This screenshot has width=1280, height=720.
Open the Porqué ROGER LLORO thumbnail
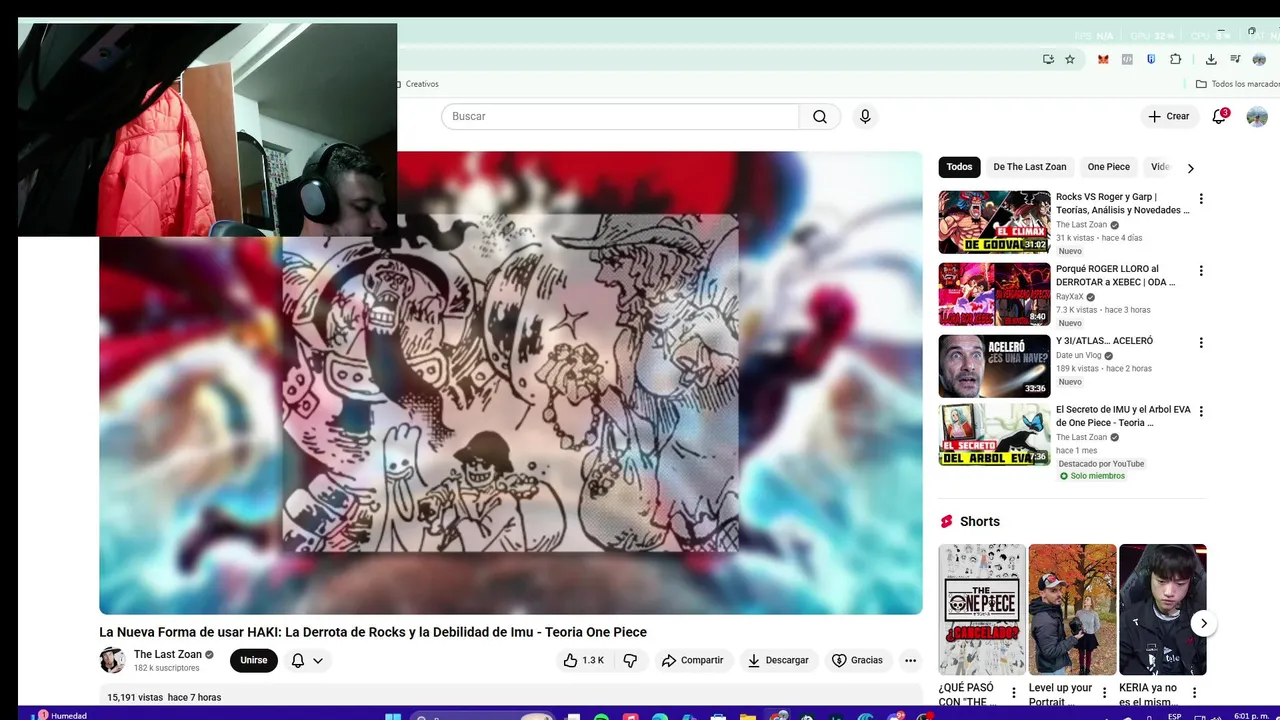pos(994,294)
